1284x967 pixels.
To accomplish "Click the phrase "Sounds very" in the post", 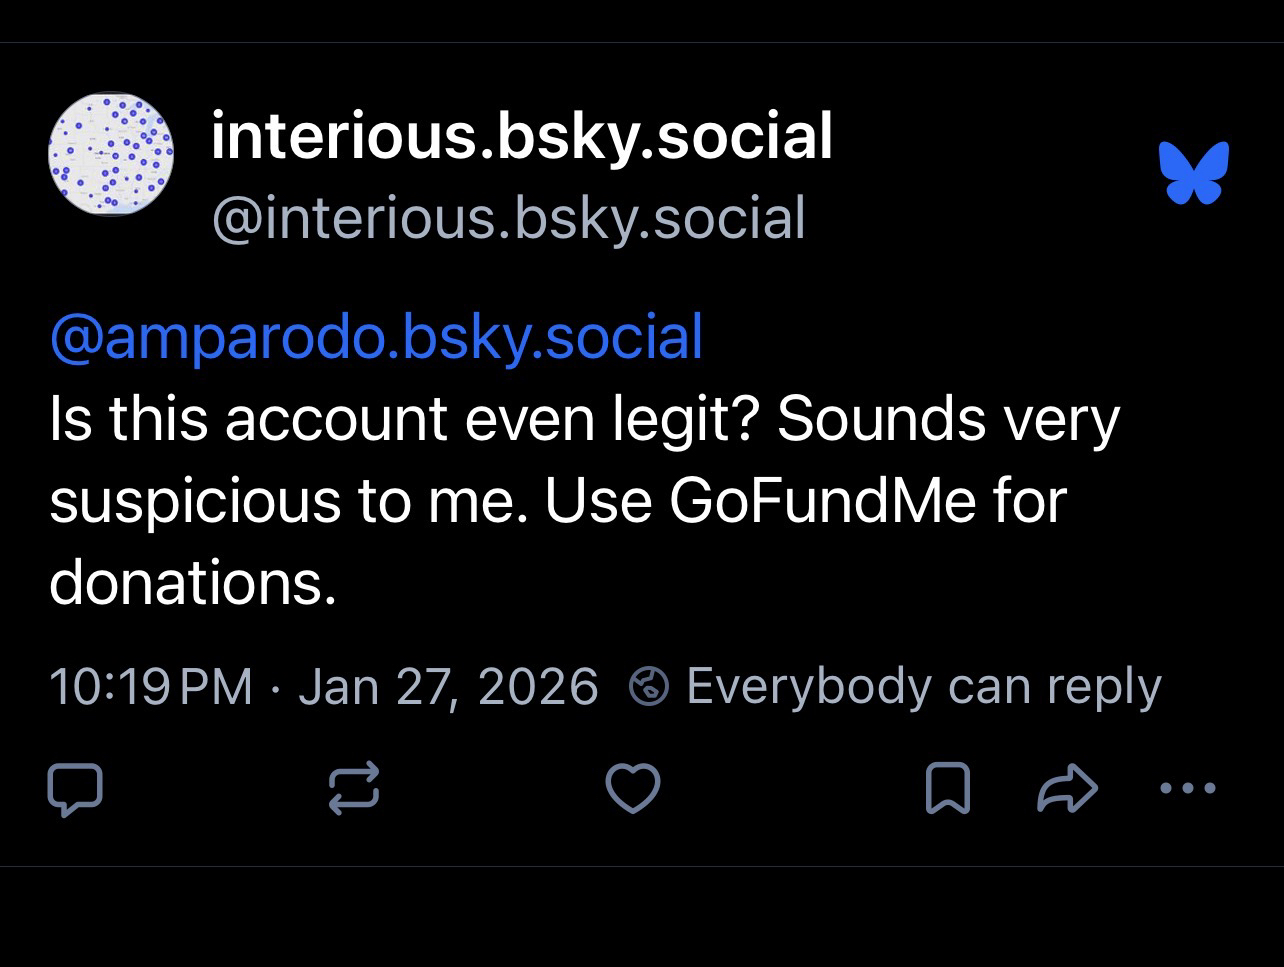I will coord(948,419).
